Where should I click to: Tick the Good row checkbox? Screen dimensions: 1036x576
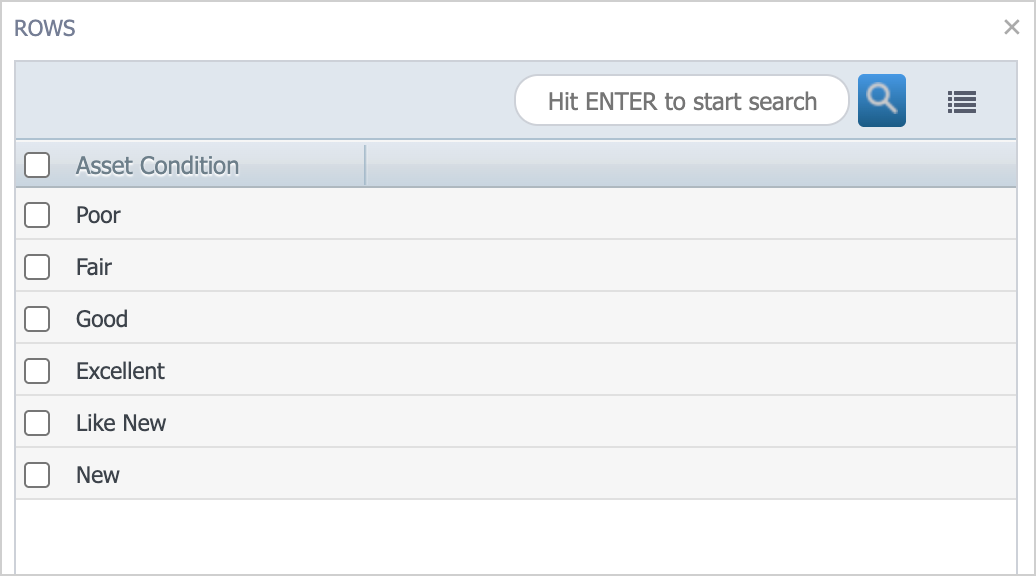coord(37,319)
